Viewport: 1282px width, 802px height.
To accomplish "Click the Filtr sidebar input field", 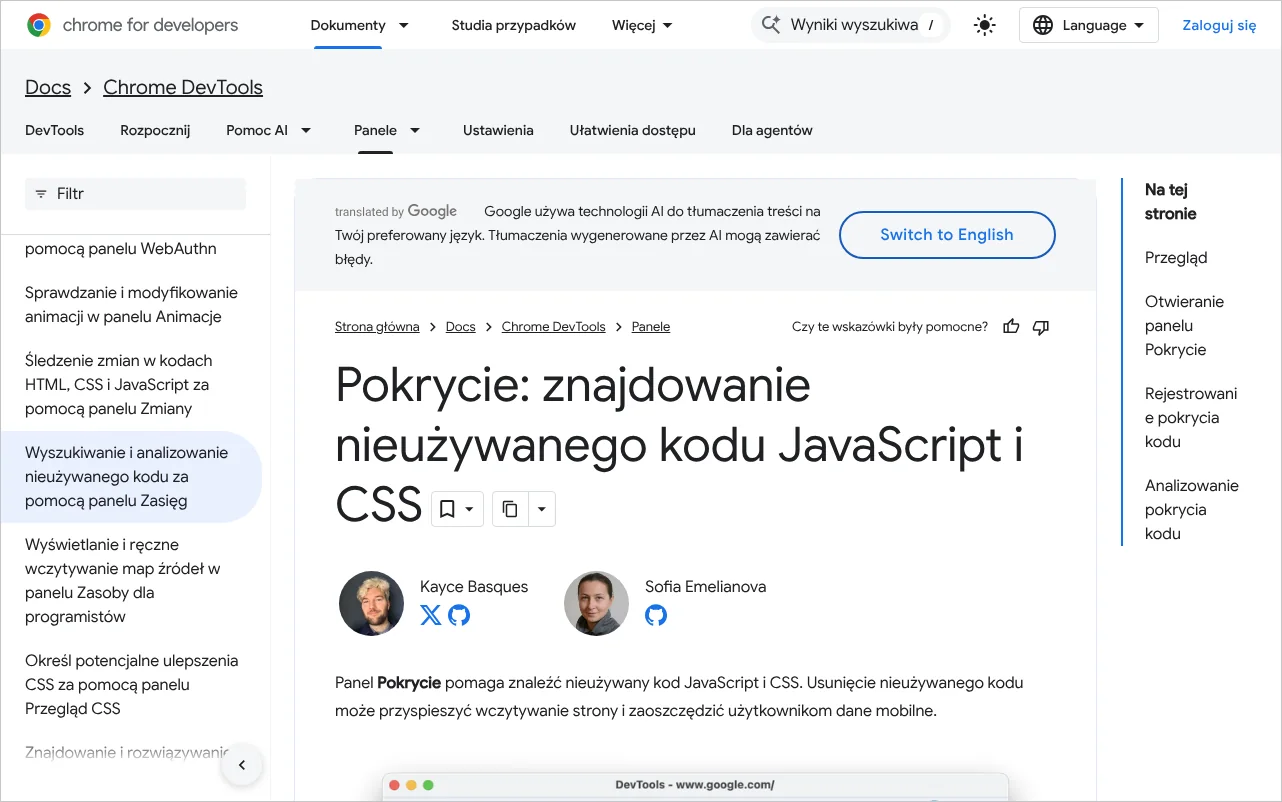I will [135, 194].
